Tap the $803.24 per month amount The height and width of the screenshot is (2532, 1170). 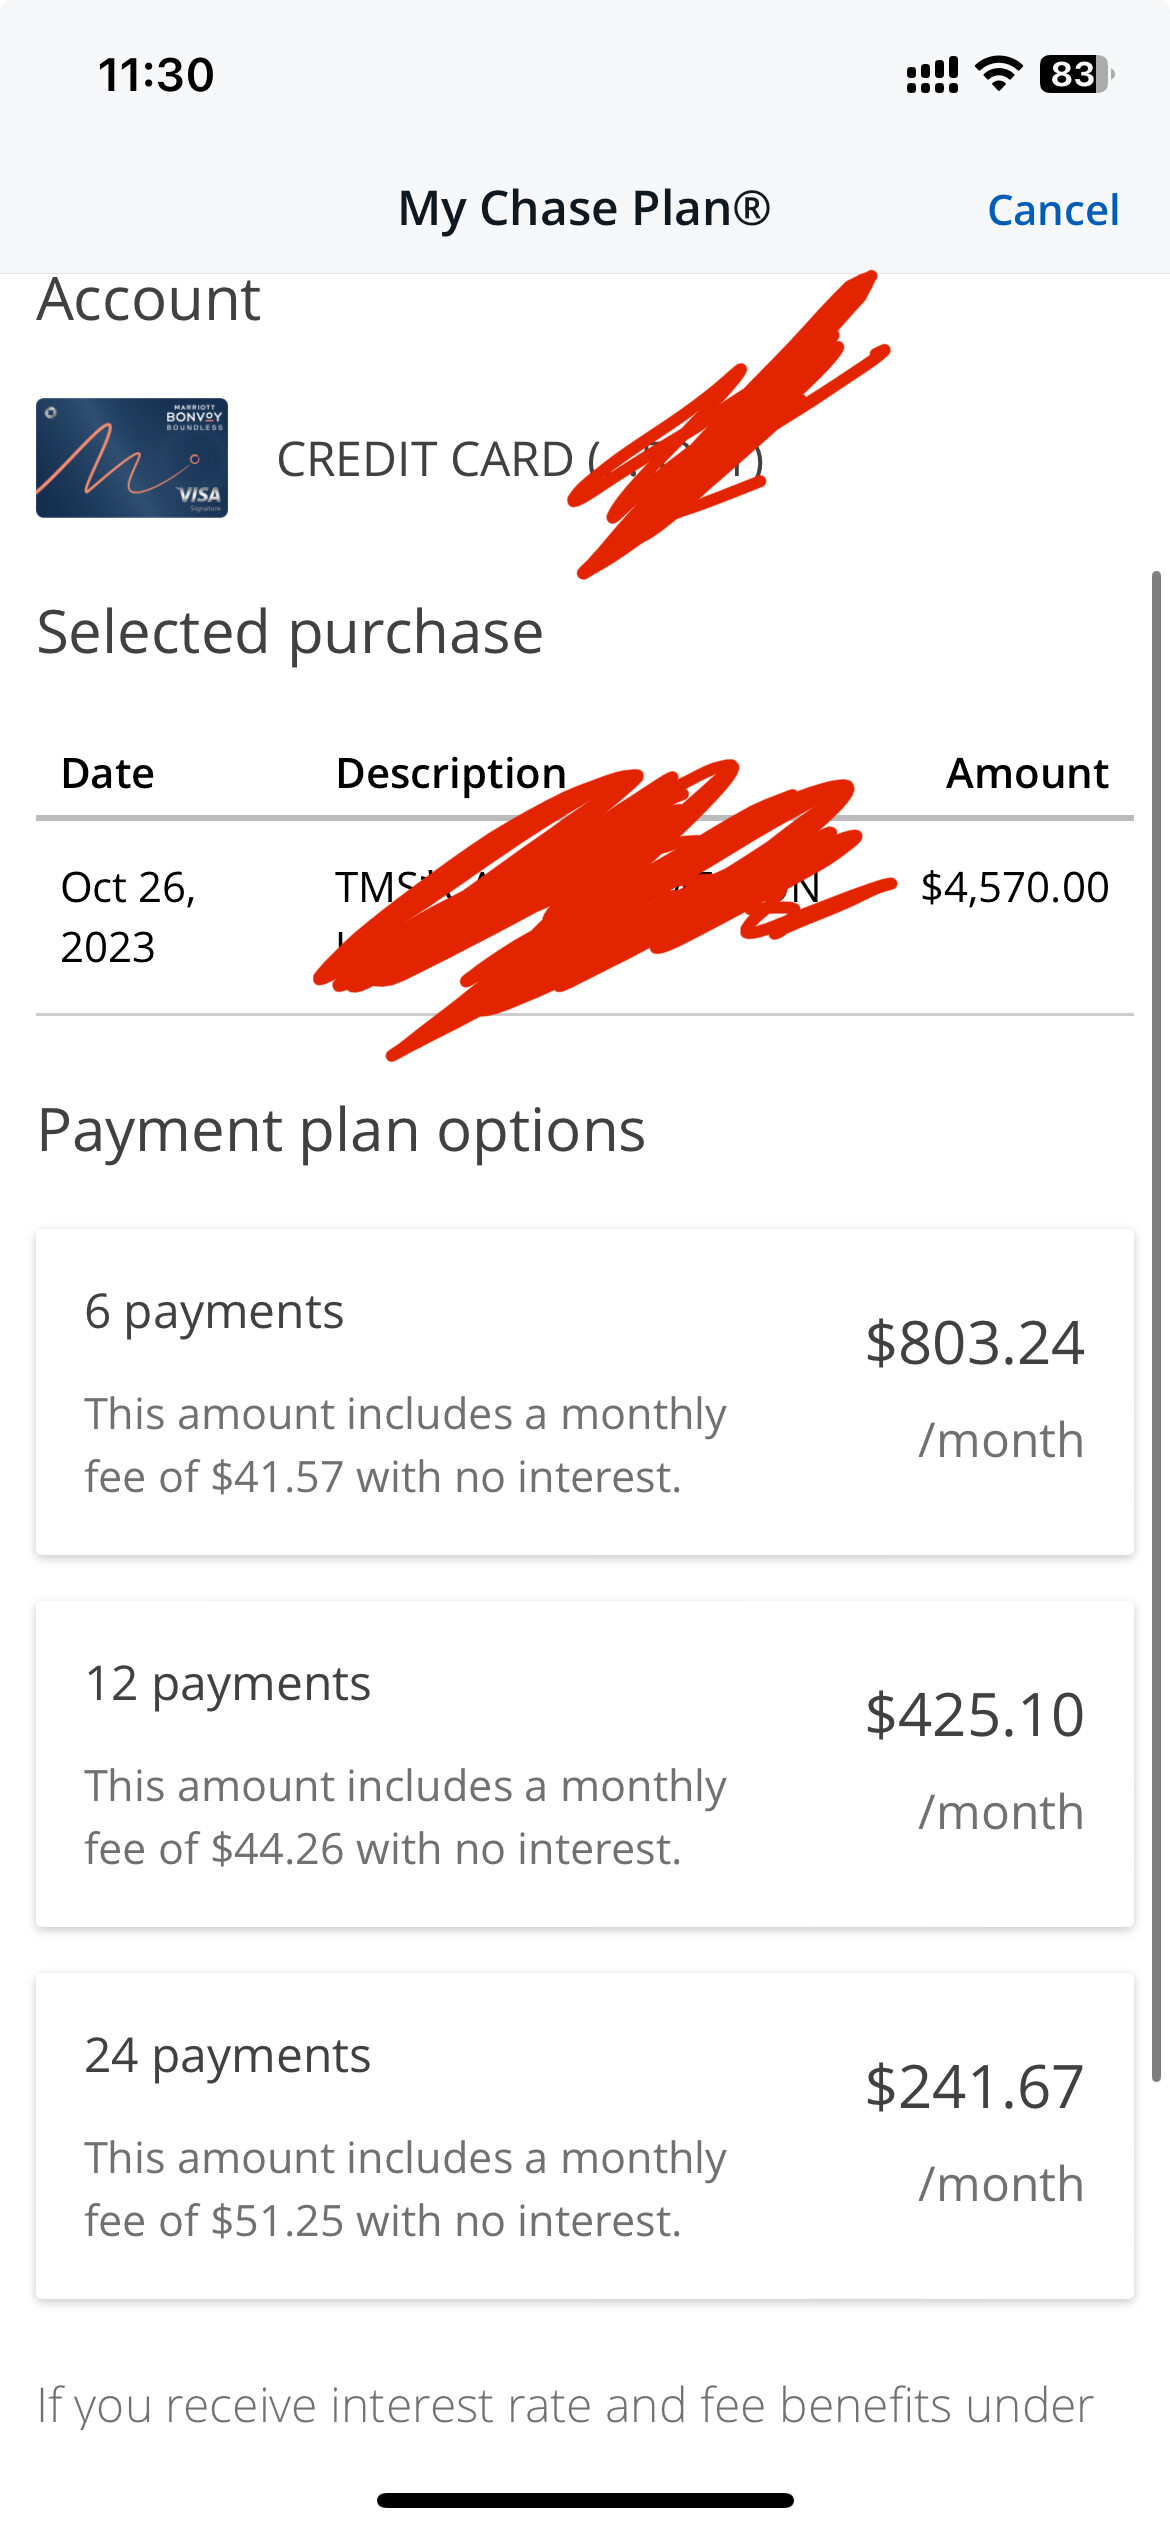[x=974, y=1343]
